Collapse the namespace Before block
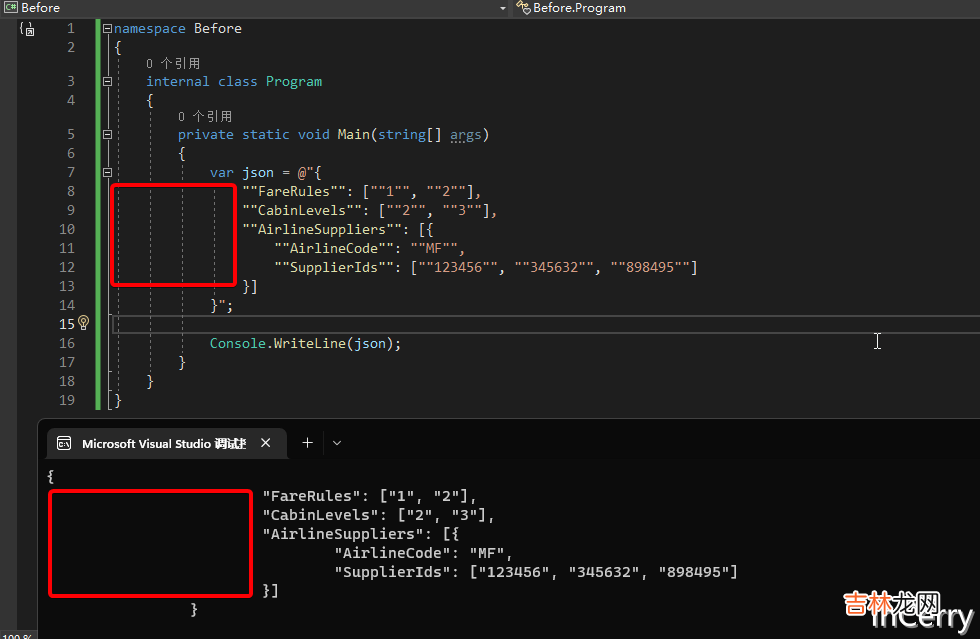The width and height of the screenshot is (980, 639). 107,29
